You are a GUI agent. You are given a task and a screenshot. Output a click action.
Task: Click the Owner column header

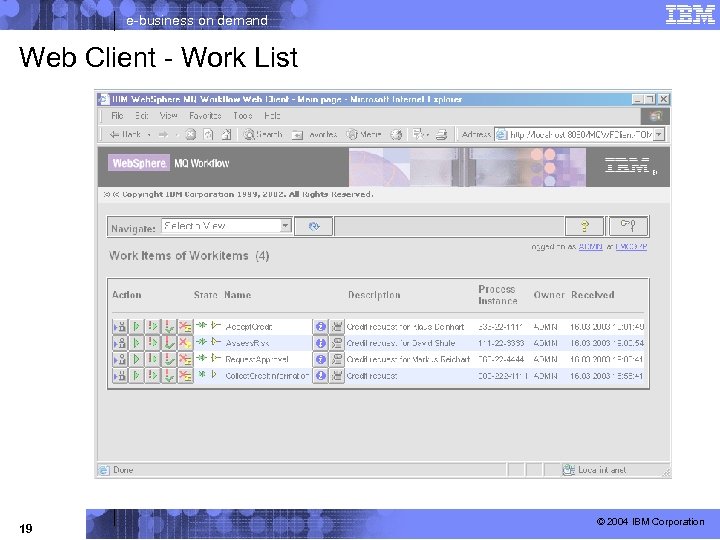tap(549, 295)
